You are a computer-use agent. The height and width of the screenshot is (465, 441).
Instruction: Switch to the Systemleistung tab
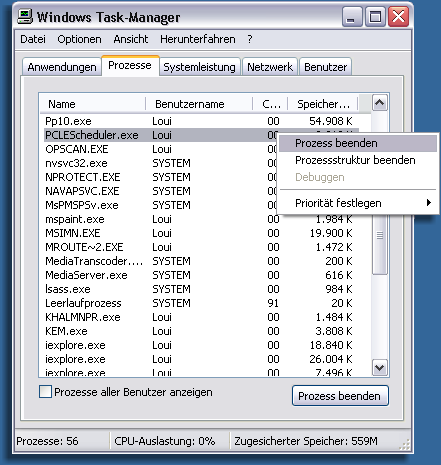[199, 67]
